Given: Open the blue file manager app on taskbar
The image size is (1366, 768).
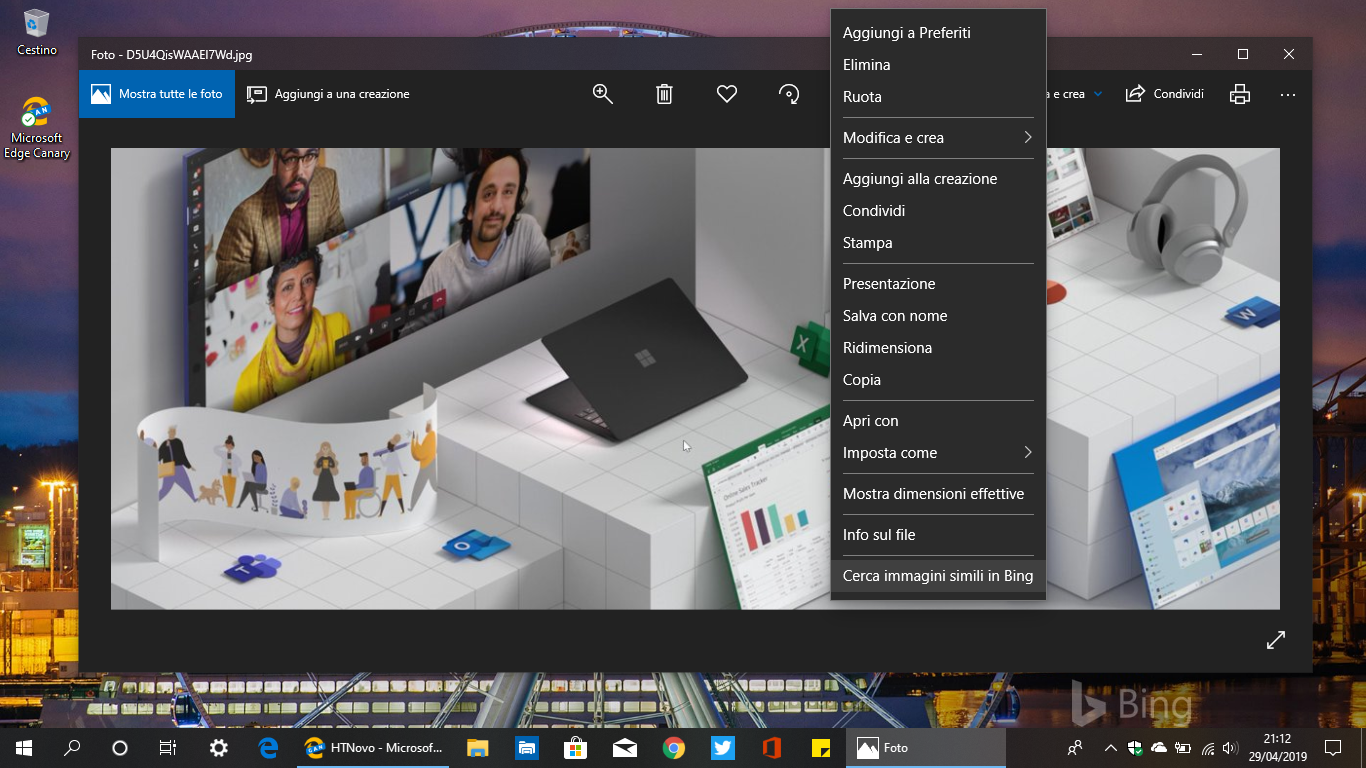Looking at the screenshot, I should point(527,748).
